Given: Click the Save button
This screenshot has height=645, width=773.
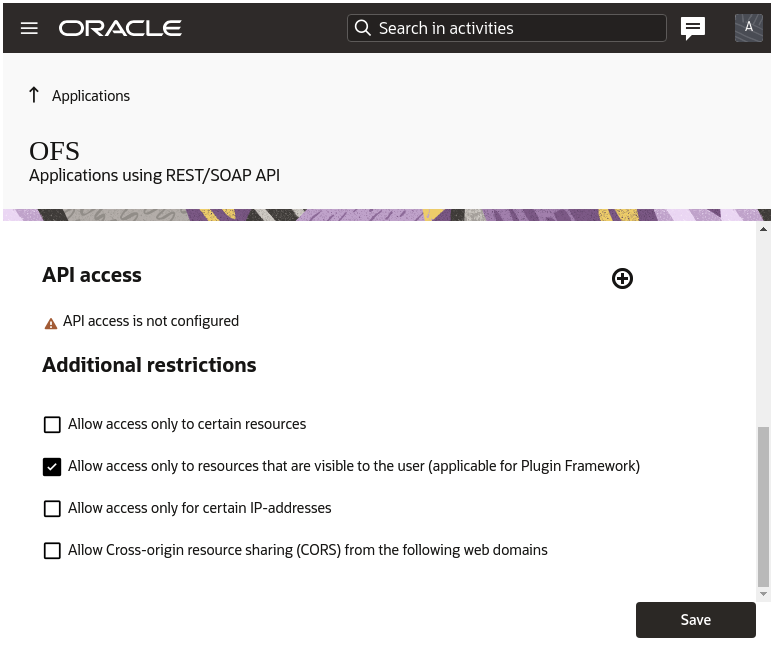Looking at the screenshot, I should [696, 620].
